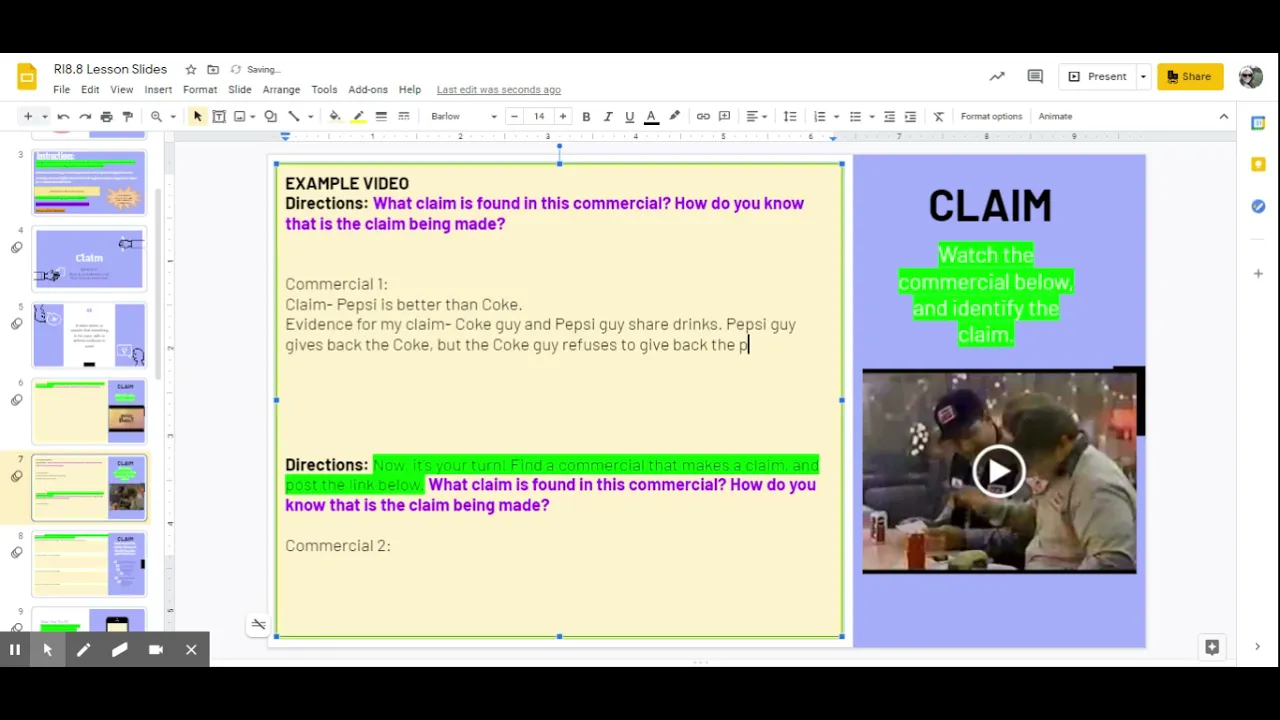Open the Present options dropdown arrow

tap(1143, 77)
